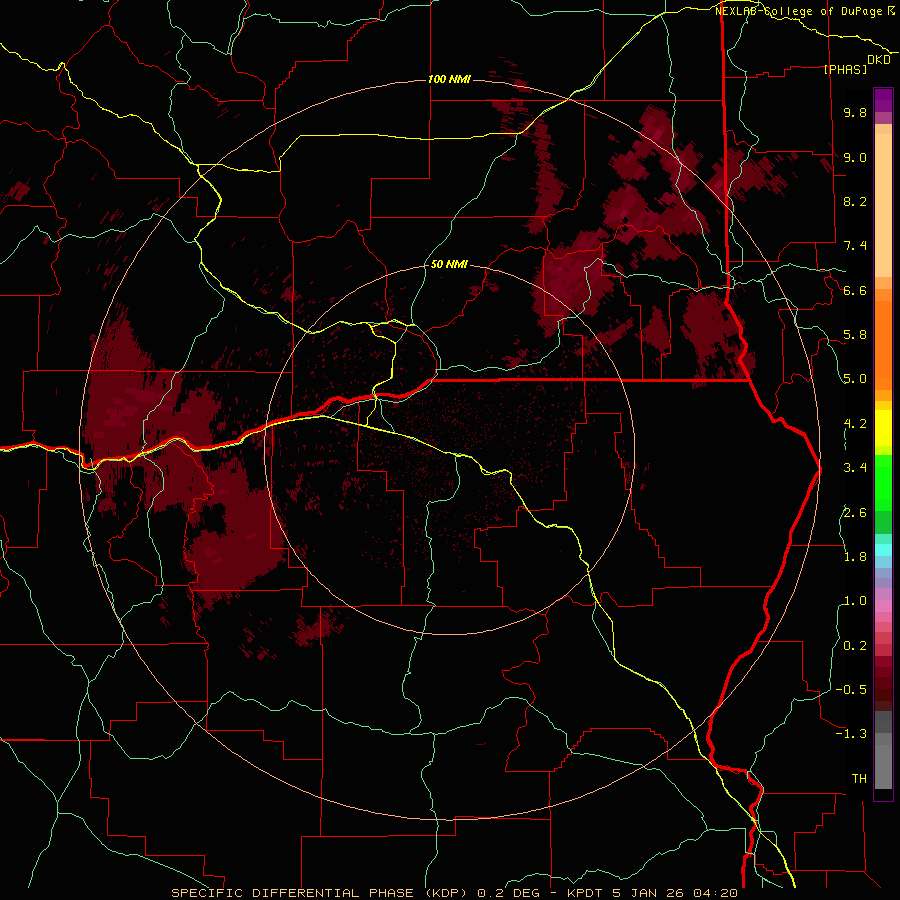
Task: Click the pink segment of the color bar
Action: 883,606
